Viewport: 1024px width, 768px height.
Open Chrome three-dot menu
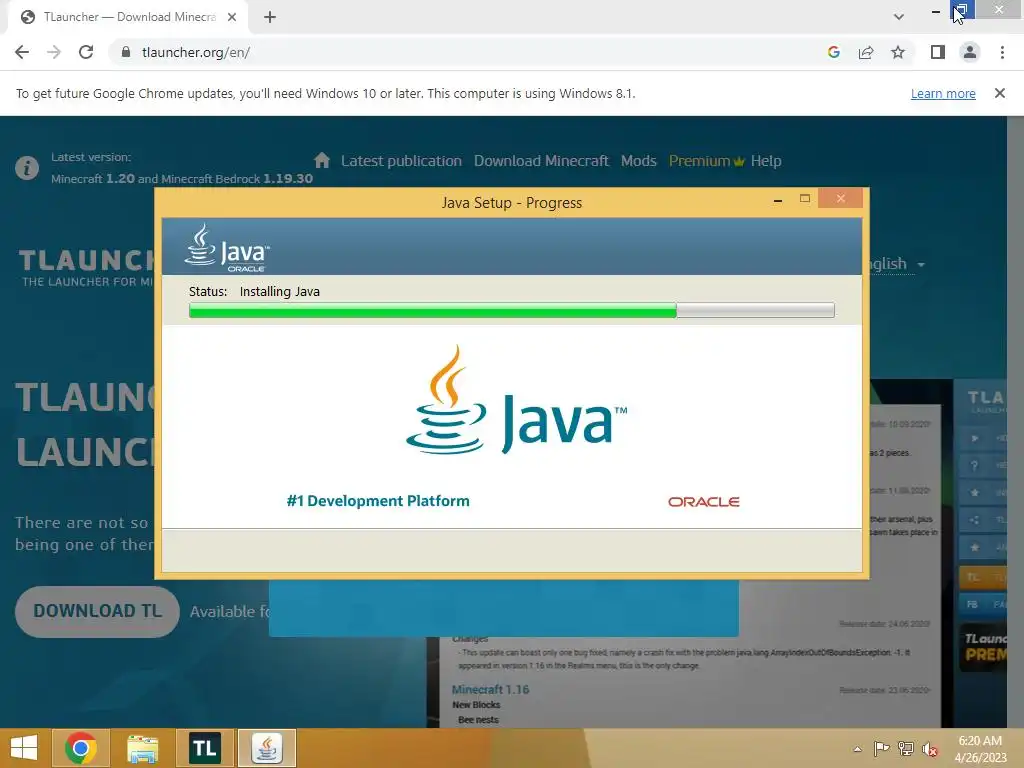(x=1002, y=52)
